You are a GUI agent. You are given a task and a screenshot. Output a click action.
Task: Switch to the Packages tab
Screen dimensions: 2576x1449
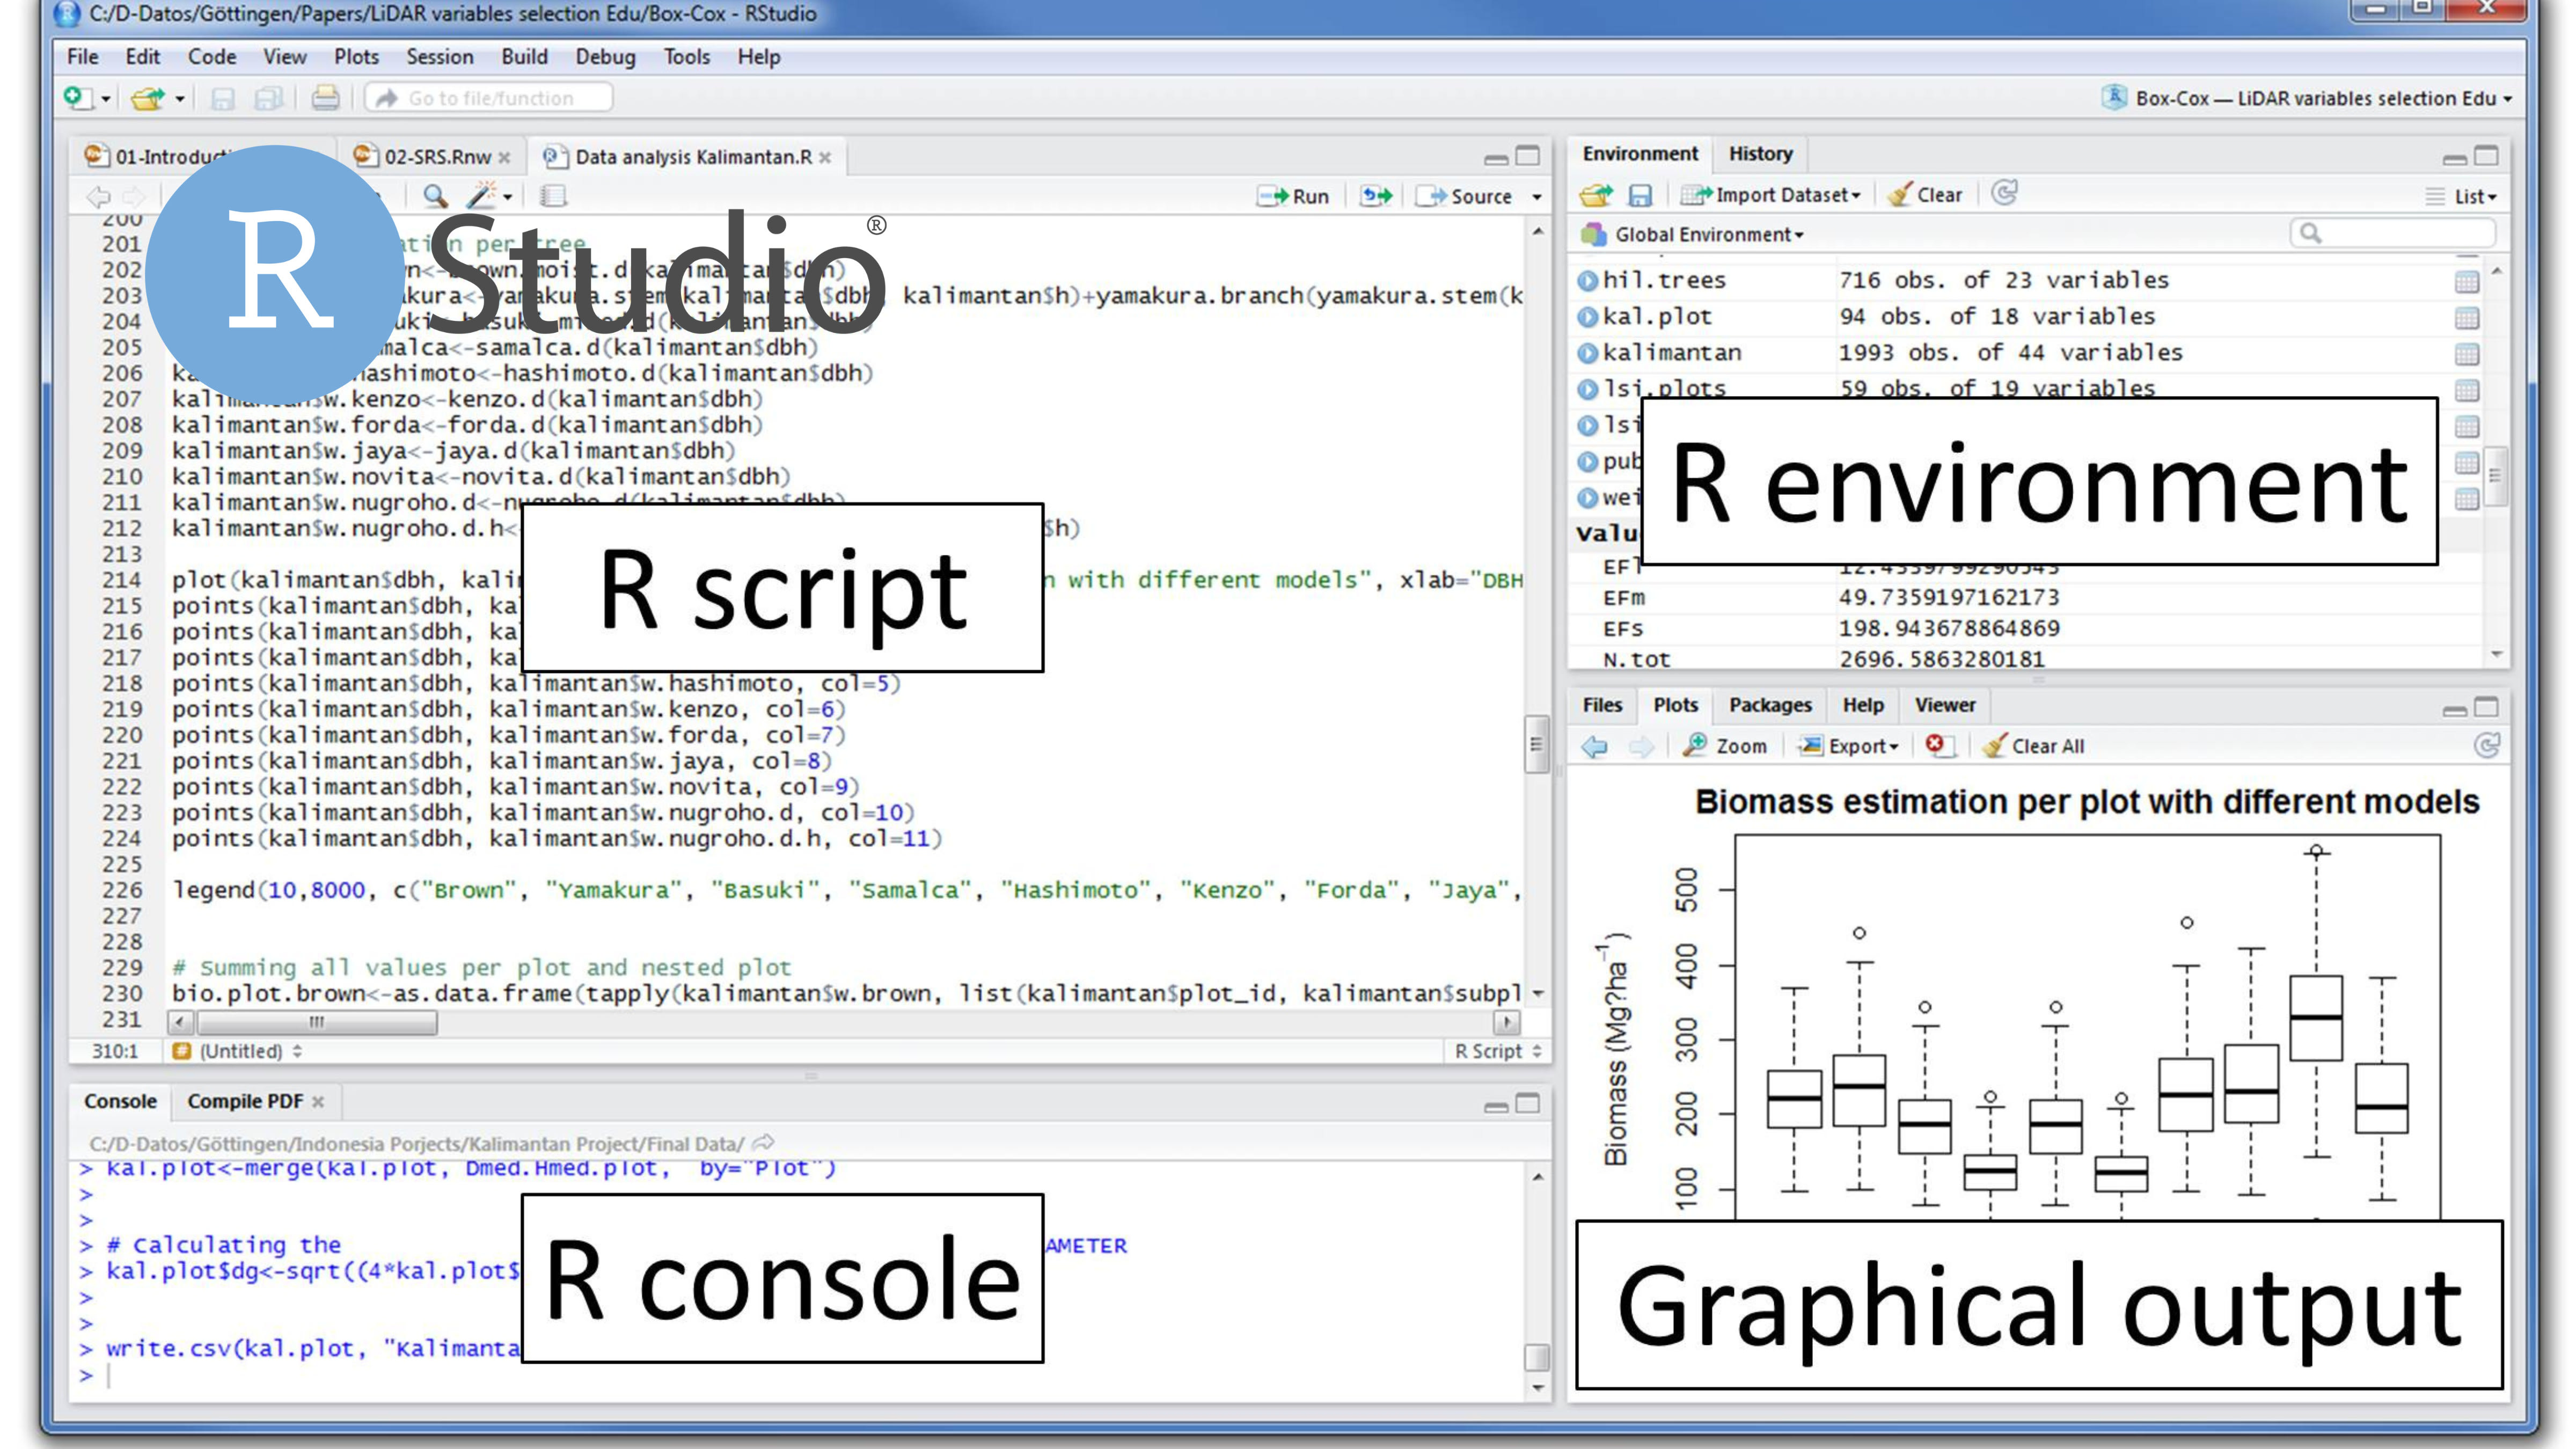click(1769, 705)
